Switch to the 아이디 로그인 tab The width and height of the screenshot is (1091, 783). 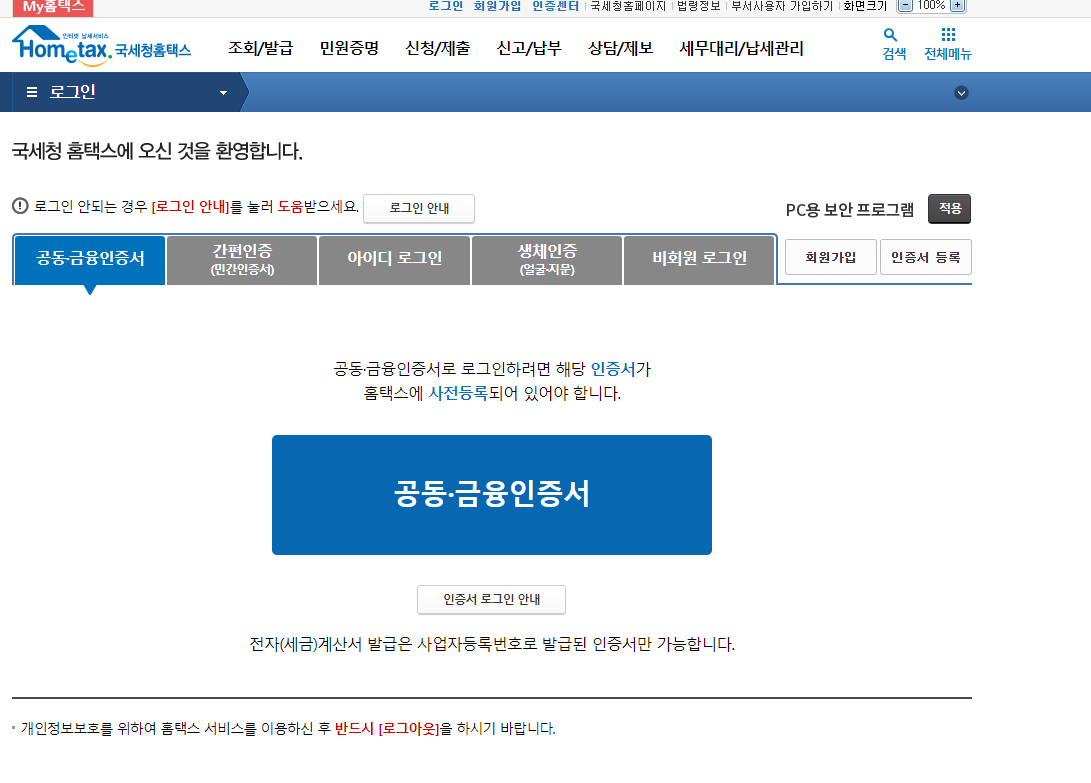click(395, 260)
